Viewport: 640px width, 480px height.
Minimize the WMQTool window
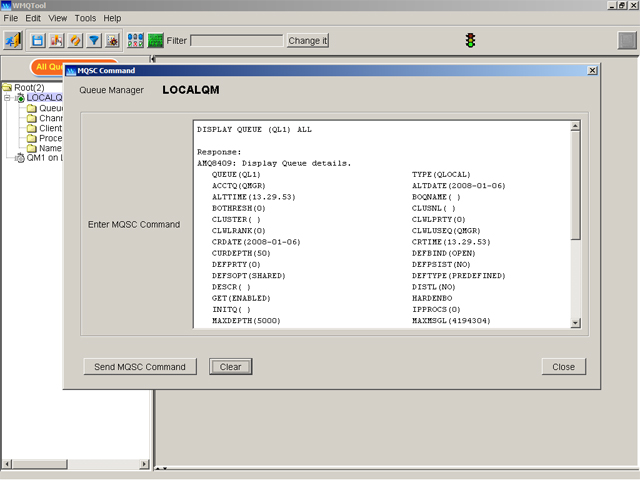(x=612, y=5)
